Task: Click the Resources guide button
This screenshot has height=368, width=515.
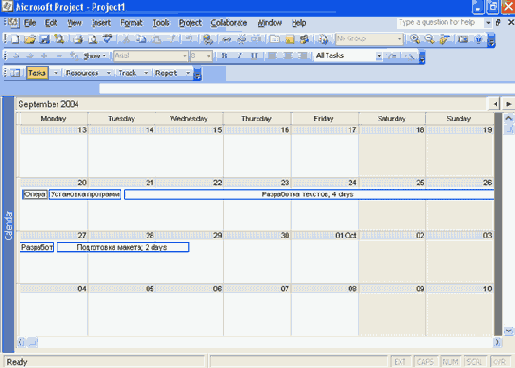Action: click(x=82, y=73)
